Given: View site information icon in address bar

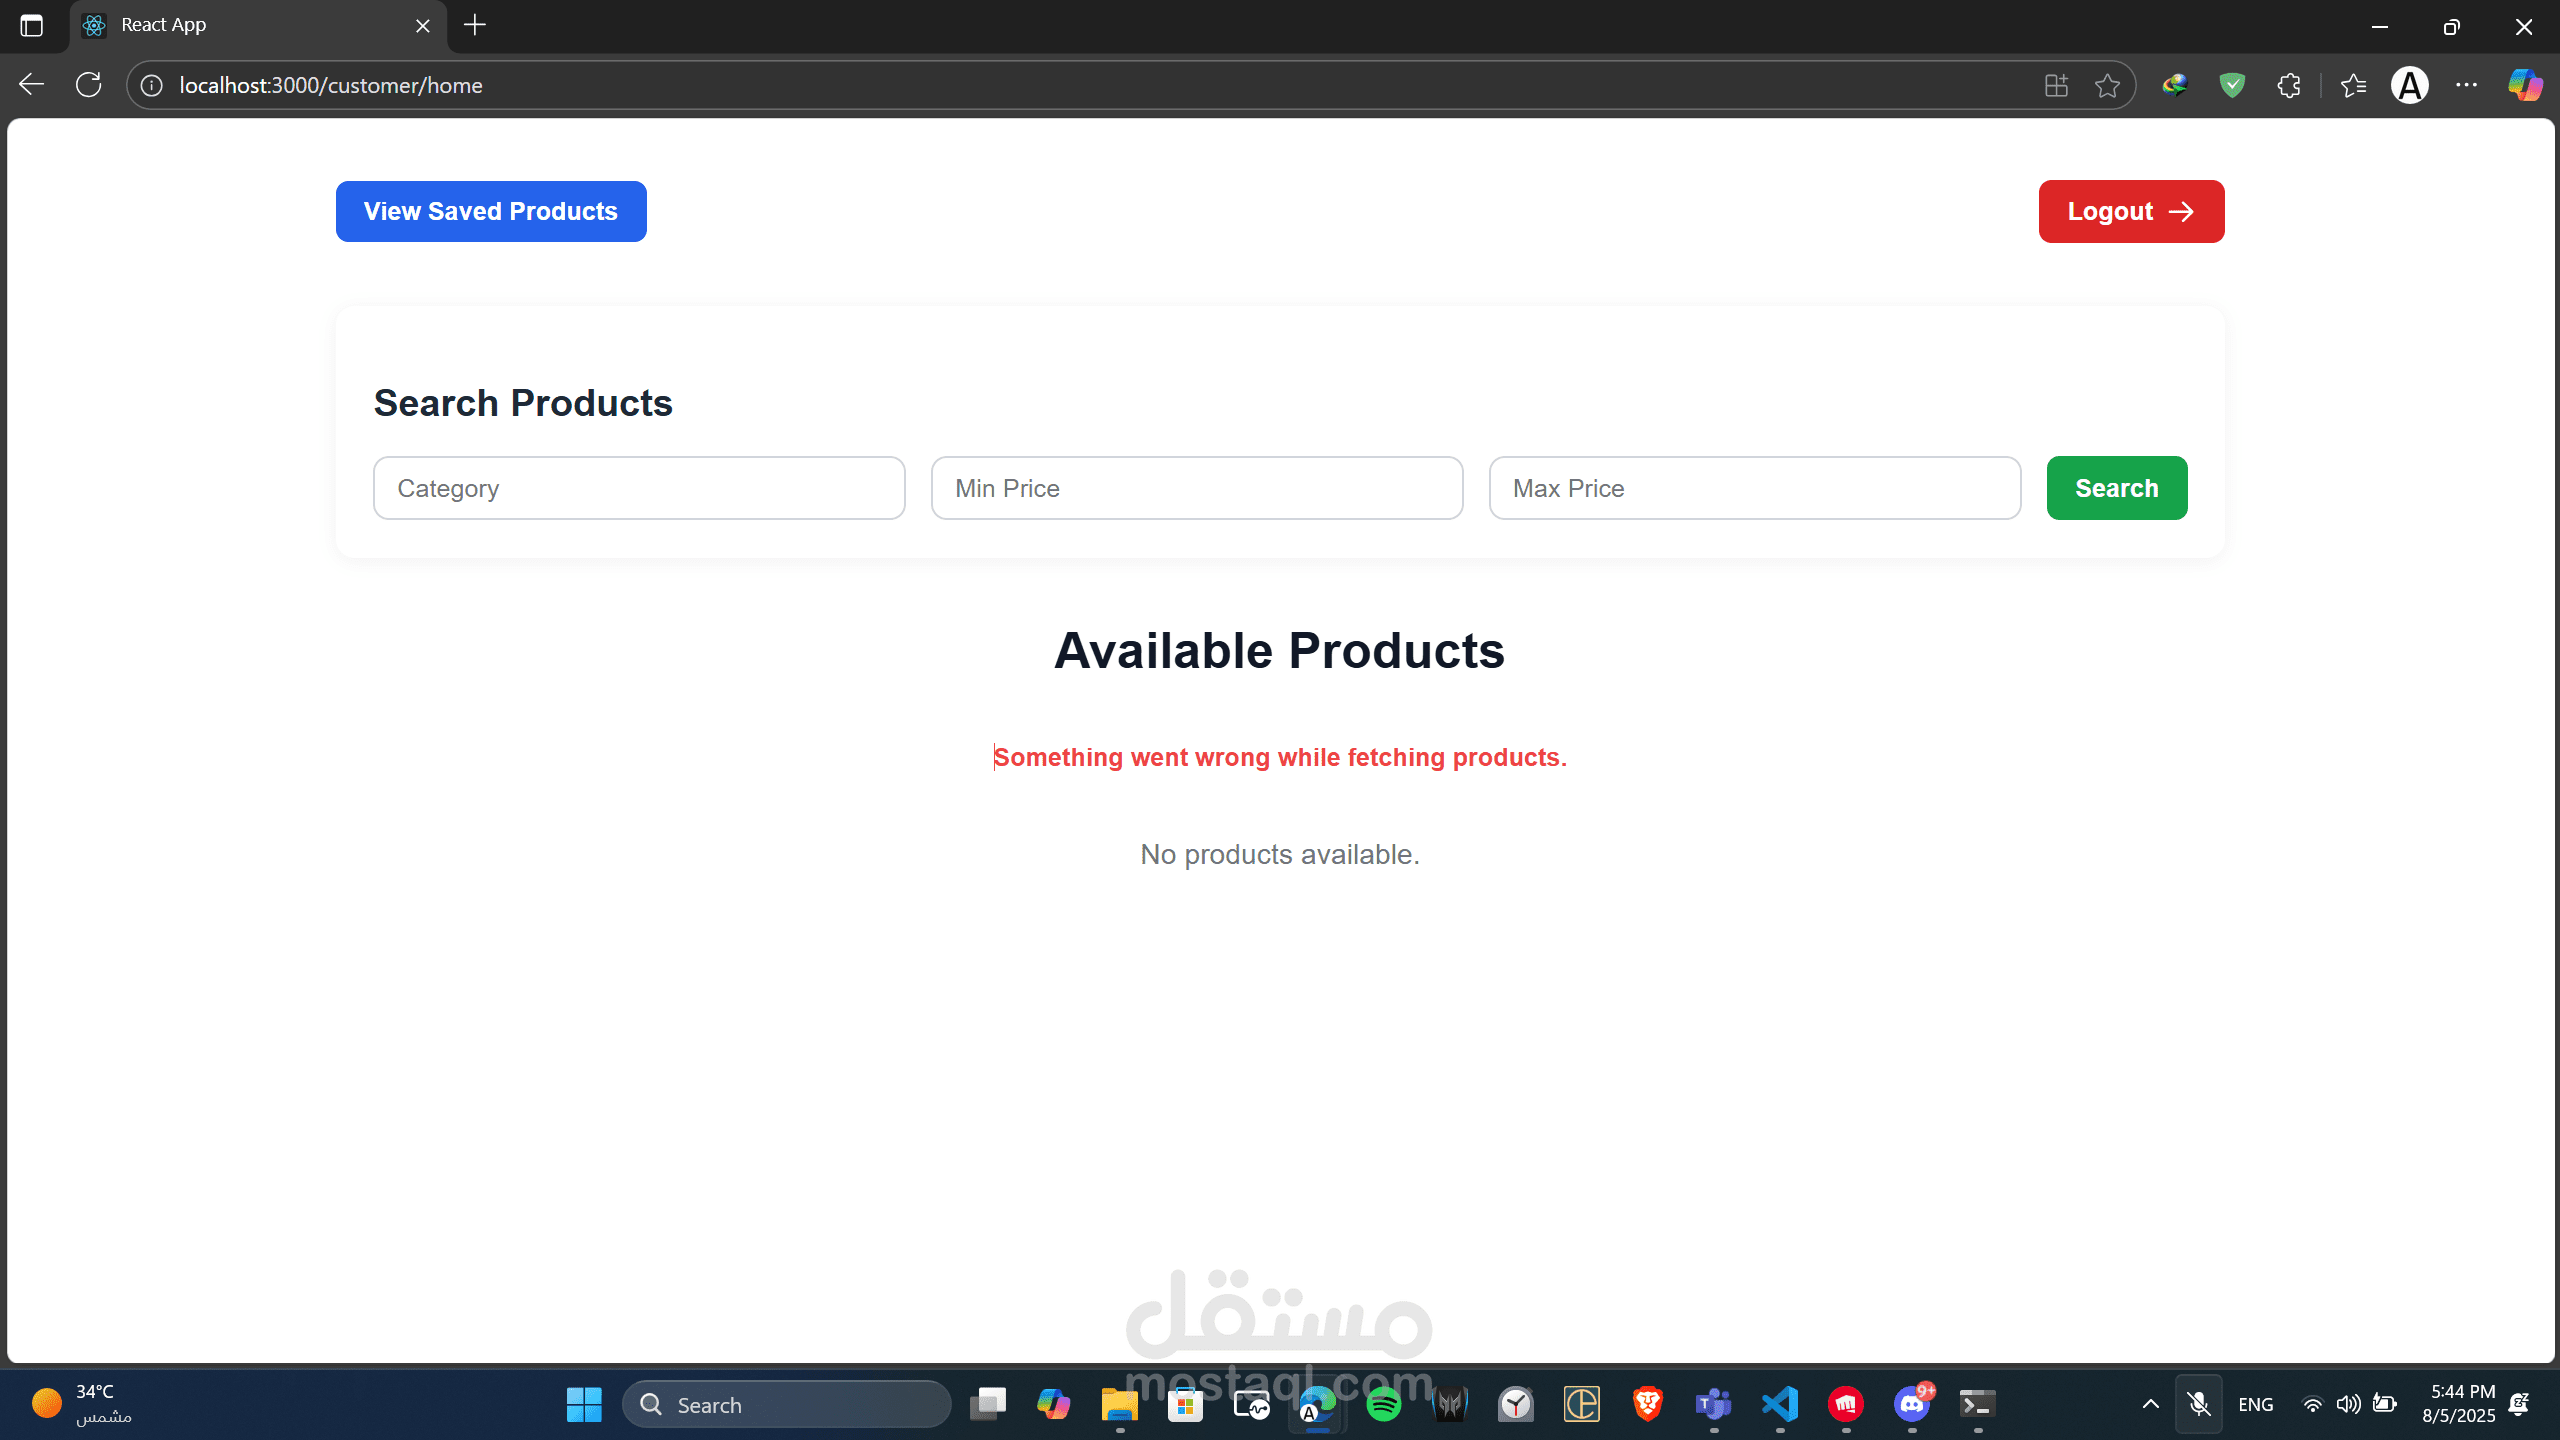Looking at the screenshot, I should pos(152,85).
